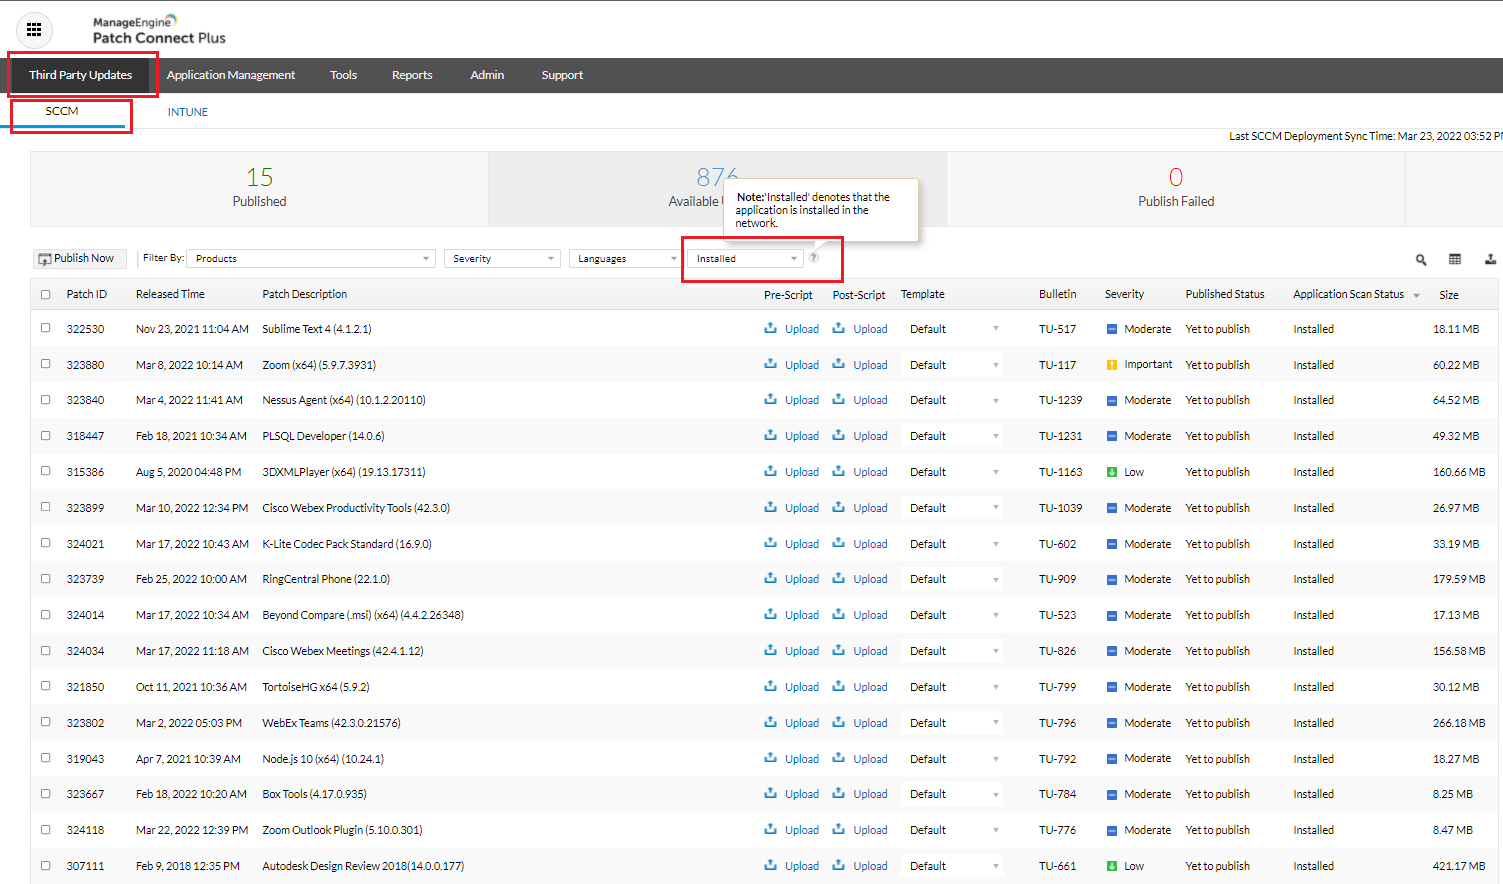1503x884 pixels.
Task: Click the Published Status column header
Action: point(1225,294)
